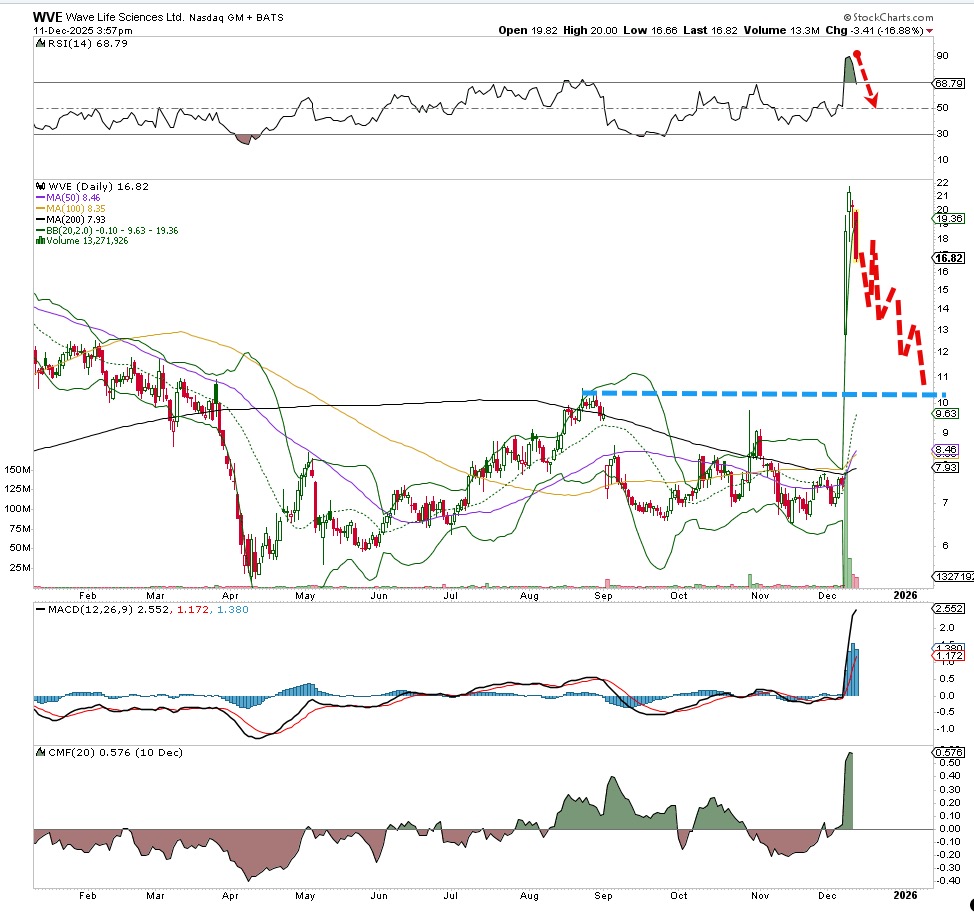Click the 2.552 MACD value axis tag

coord(946,608)
